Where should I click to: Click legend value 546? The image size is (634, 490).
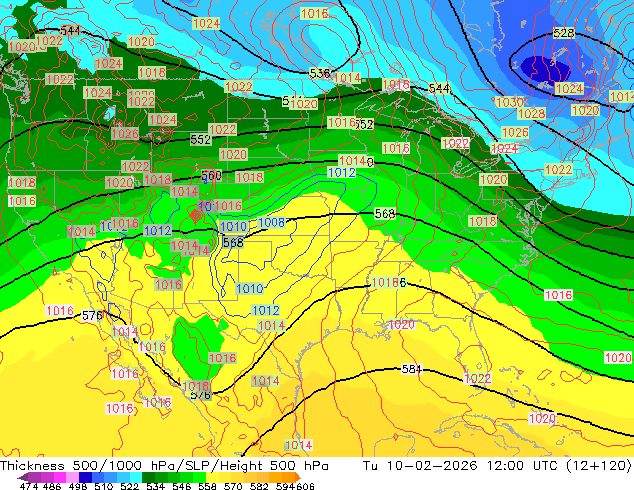pos(182,486)
